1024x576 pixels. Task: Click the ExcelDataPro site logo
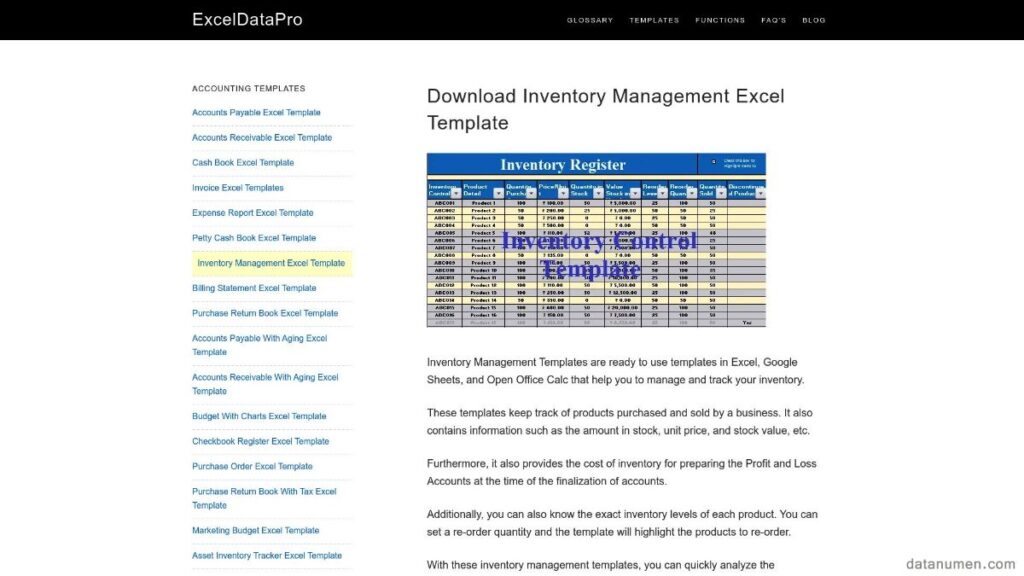[x=247, y=20]
